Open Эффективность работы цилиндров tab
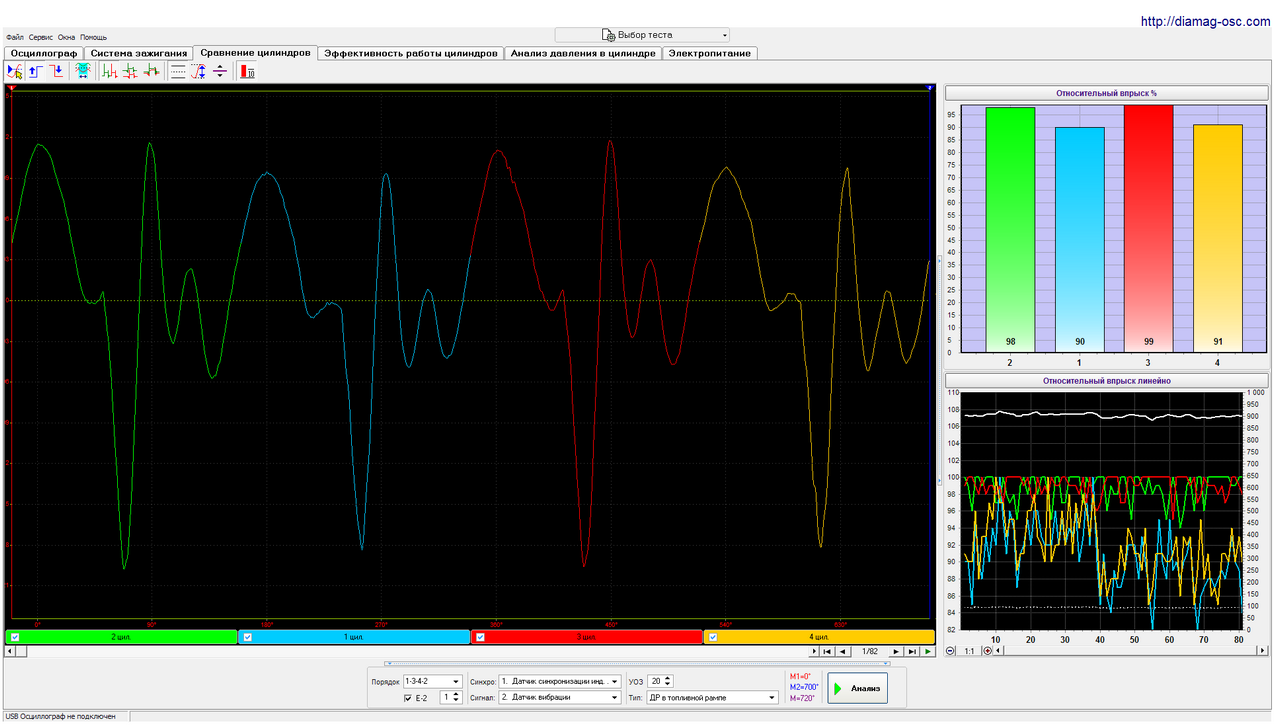The image size is (1280, 725). pyautogui.click(x=410, y=53)
